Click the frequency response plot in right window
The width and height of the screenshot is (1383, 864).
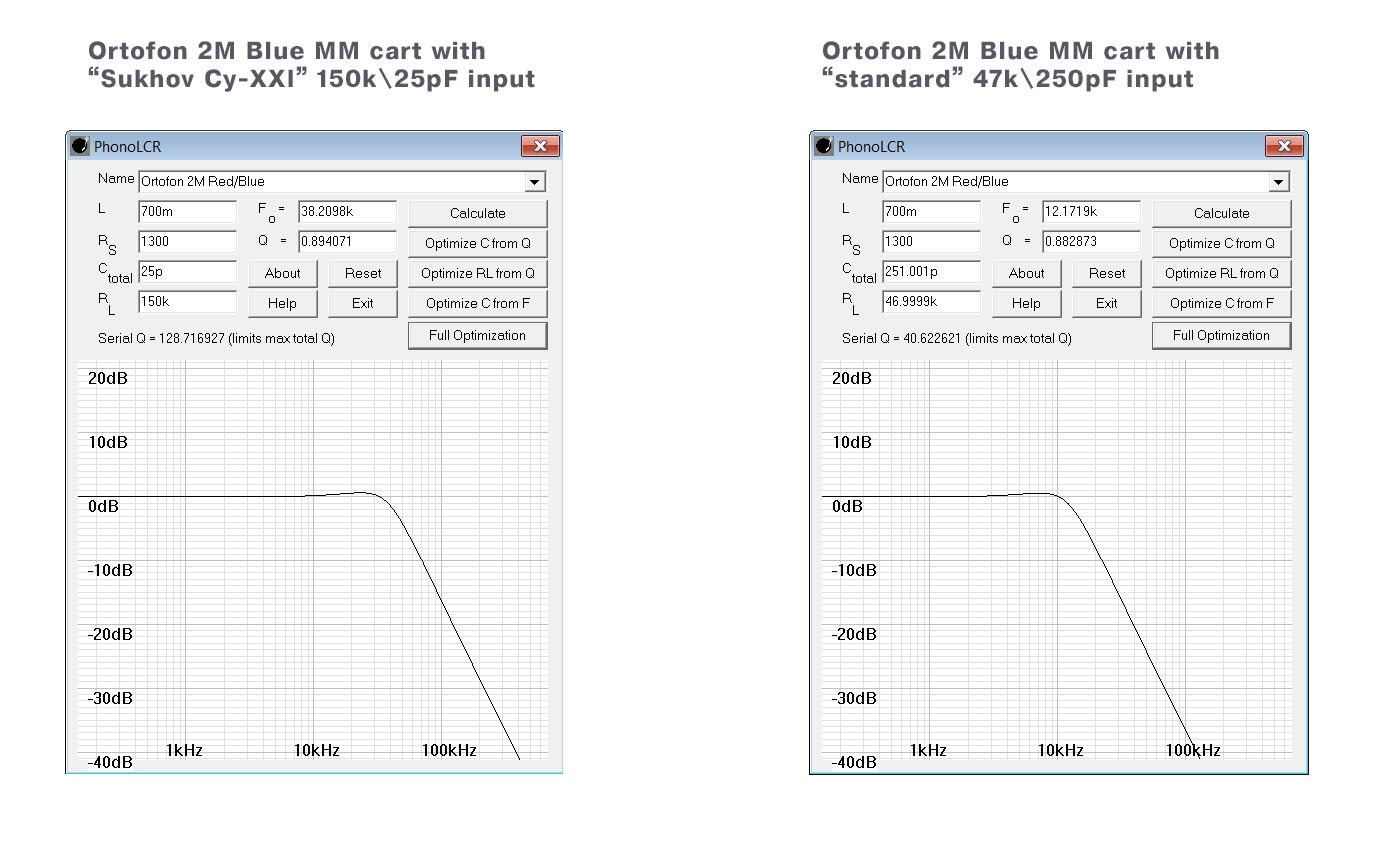click(x=1057, y=562)
